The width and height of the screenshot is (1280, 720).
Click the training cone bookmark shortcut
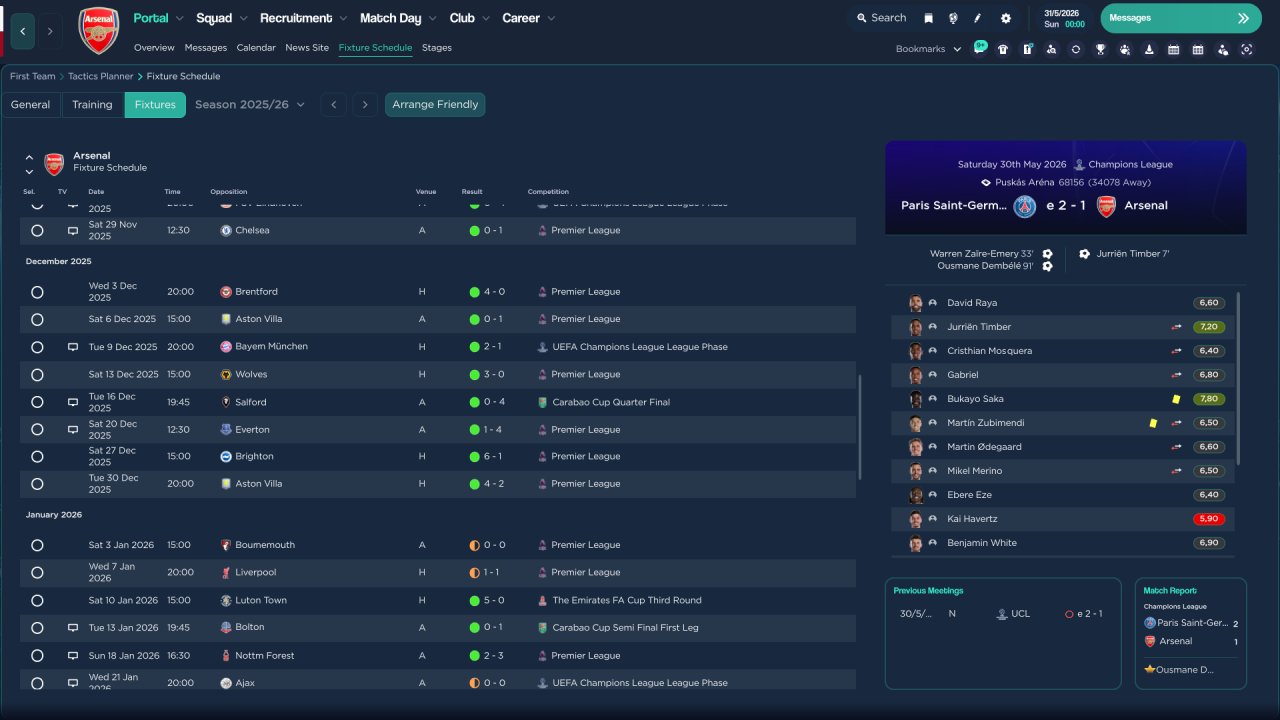tap(1149, 49)
